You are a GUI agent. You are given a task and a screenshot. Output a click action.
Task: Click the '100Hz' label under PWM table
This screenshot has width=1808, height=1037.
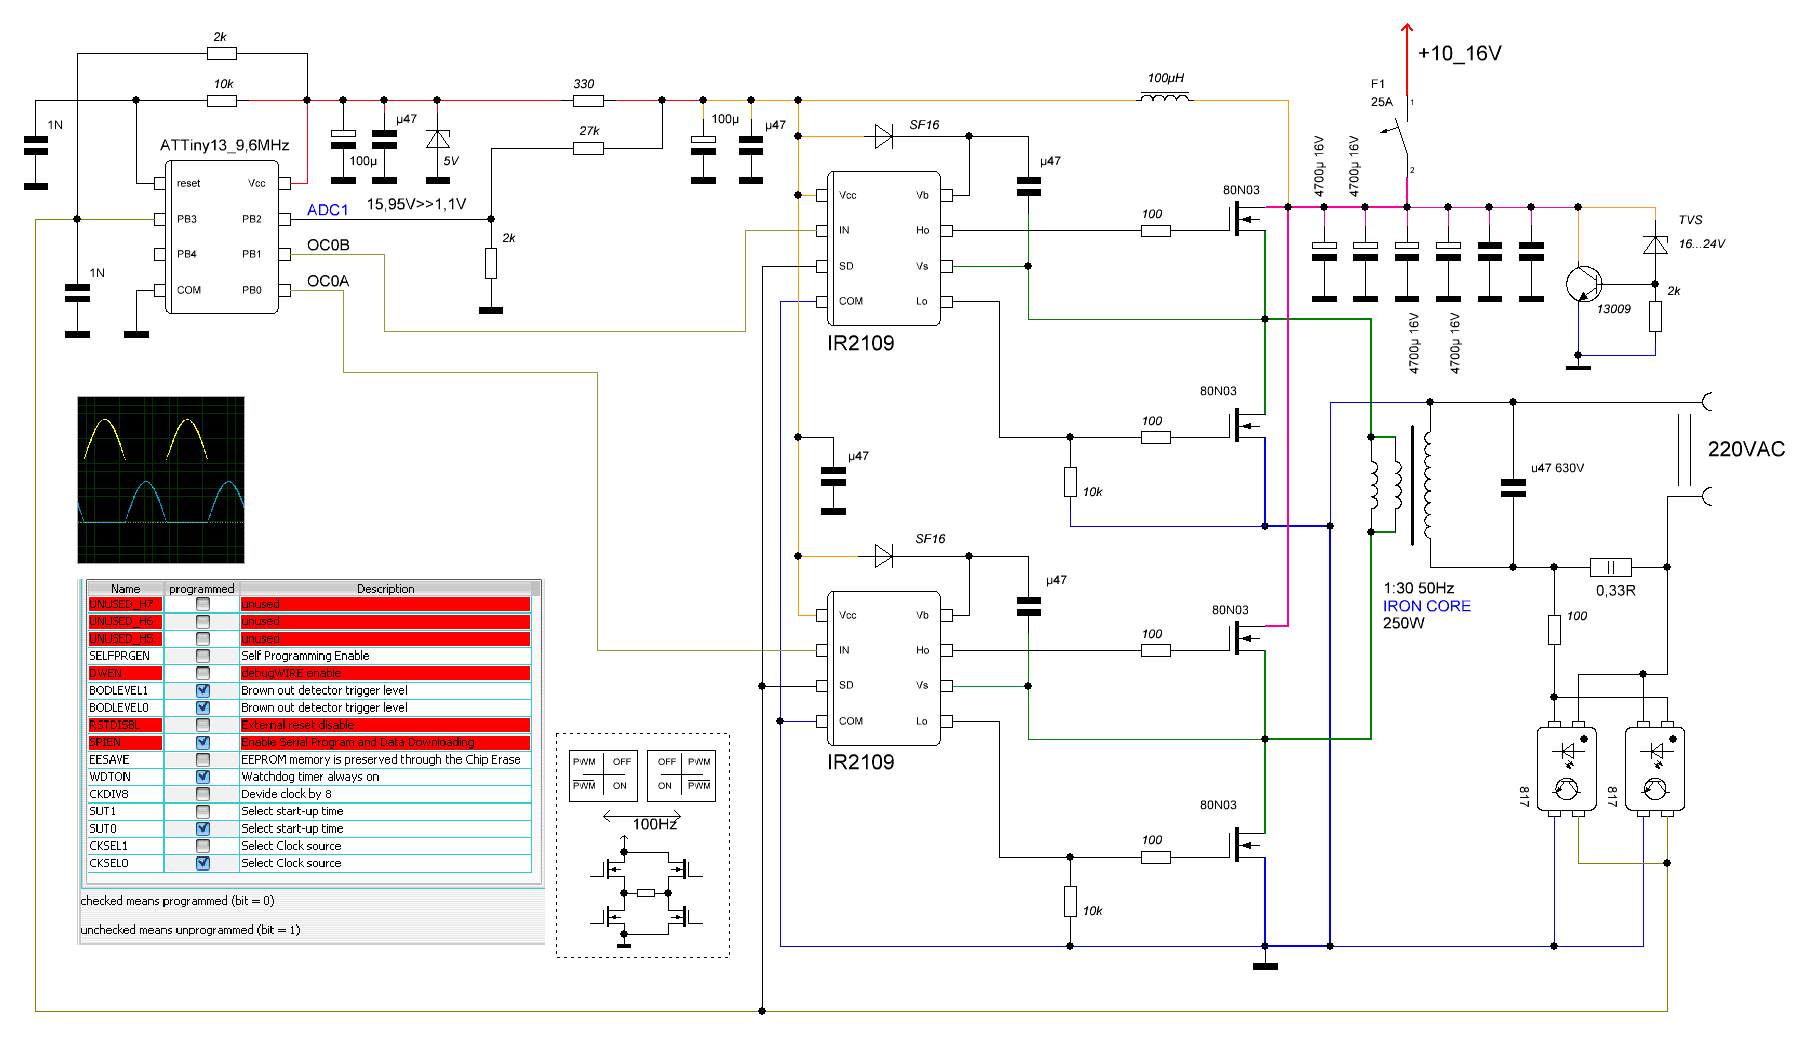pyautogui.click(x=655, y=824)
